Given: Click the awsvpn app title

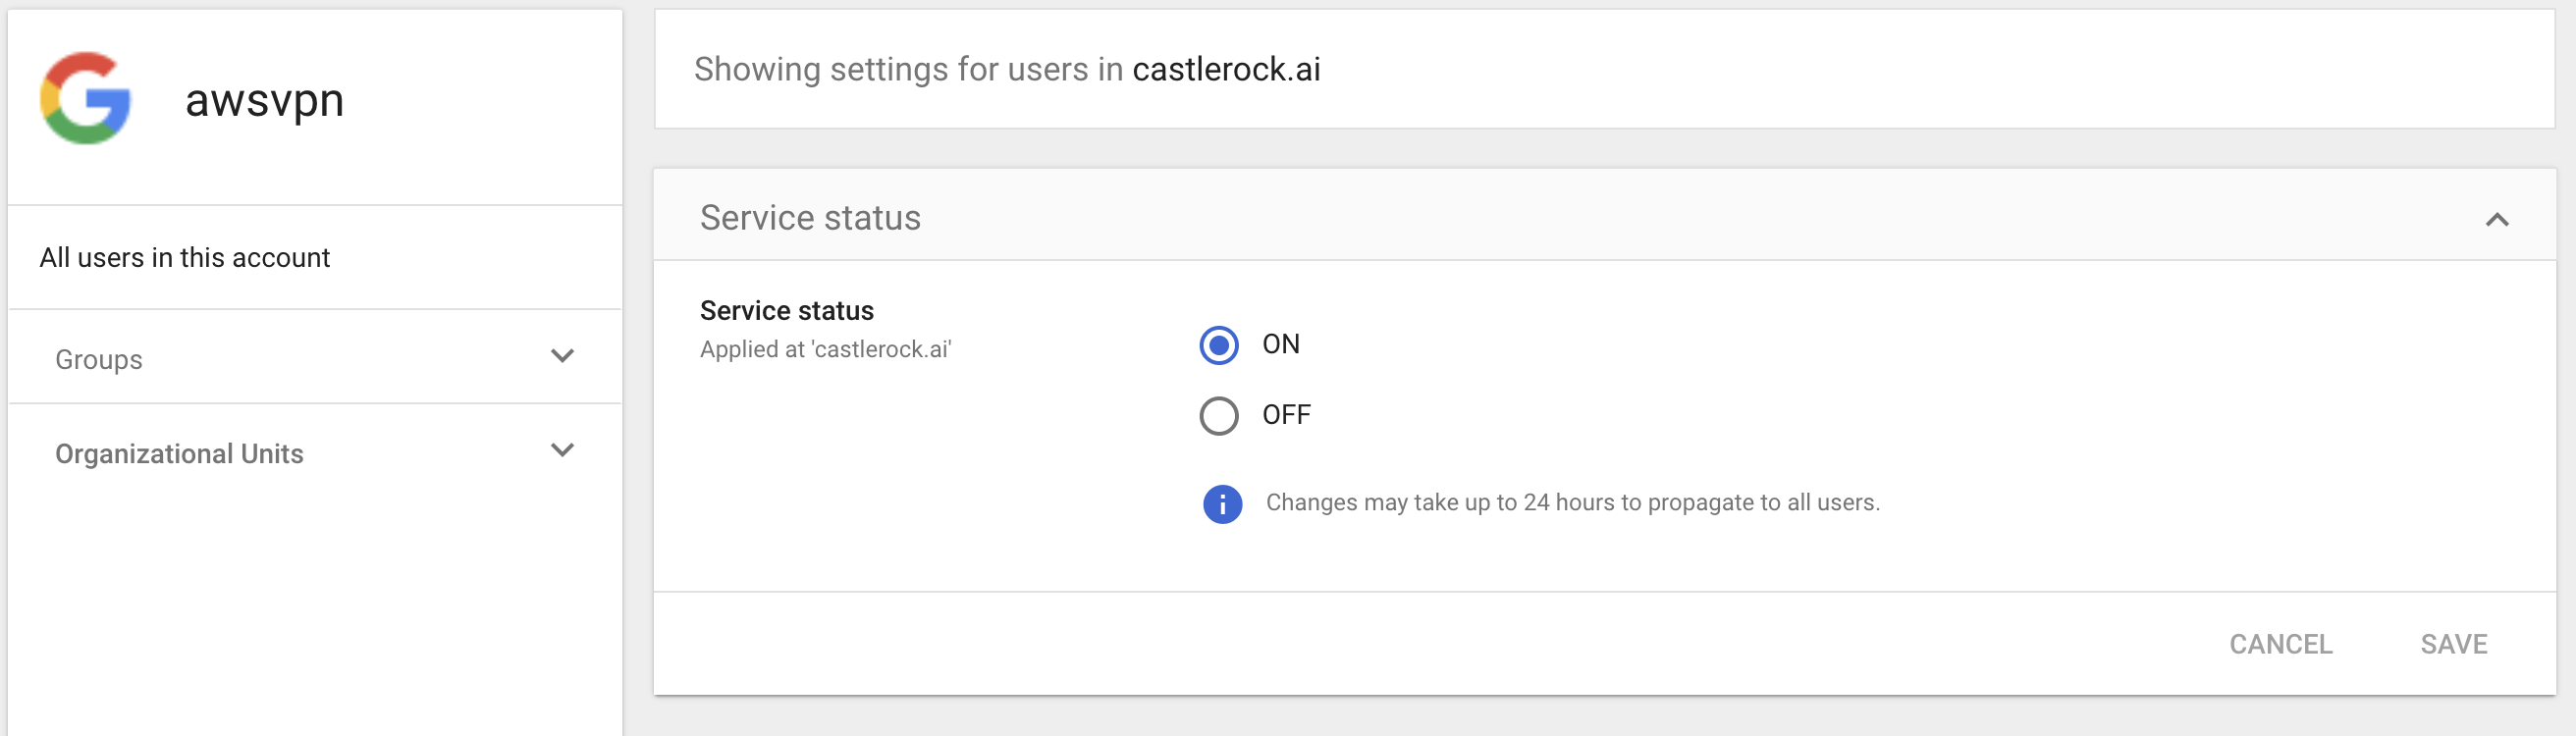Looking at the screenshot, I should [x=265, y=100].
